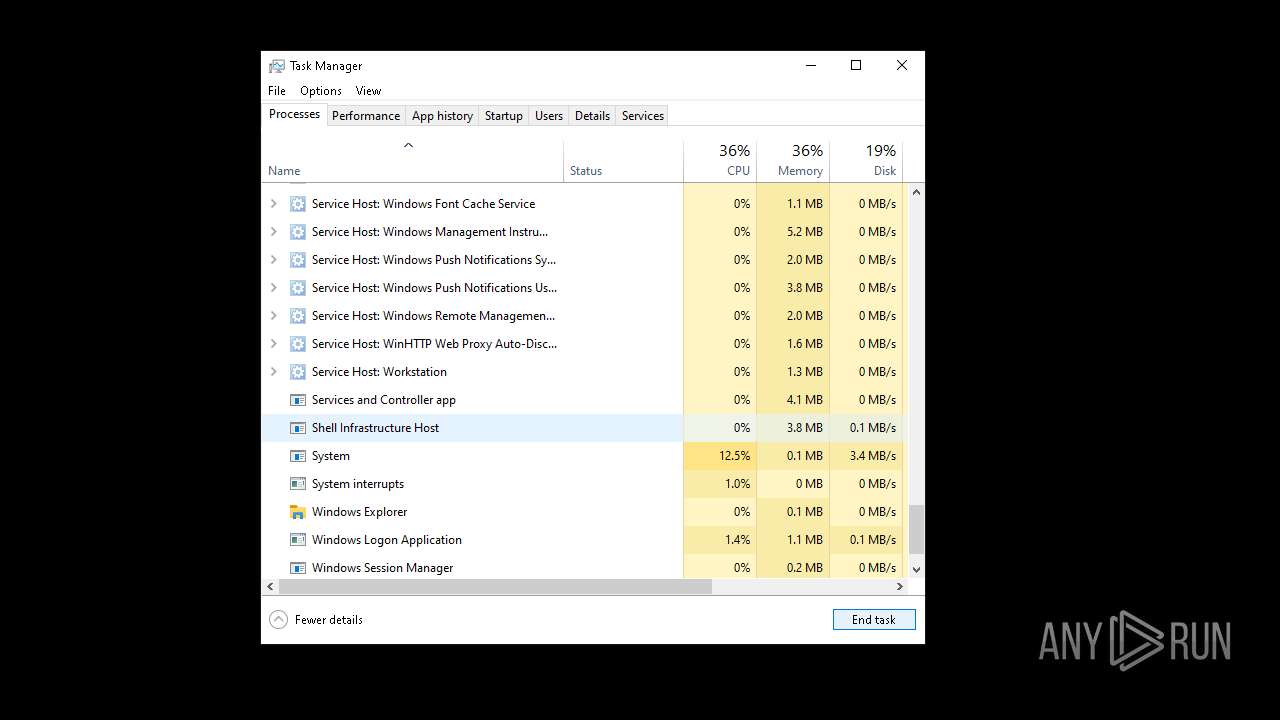The height and width of the screenshot is (720, 1280).
Task: Select the System process name
Action: [x=331, y=456]
